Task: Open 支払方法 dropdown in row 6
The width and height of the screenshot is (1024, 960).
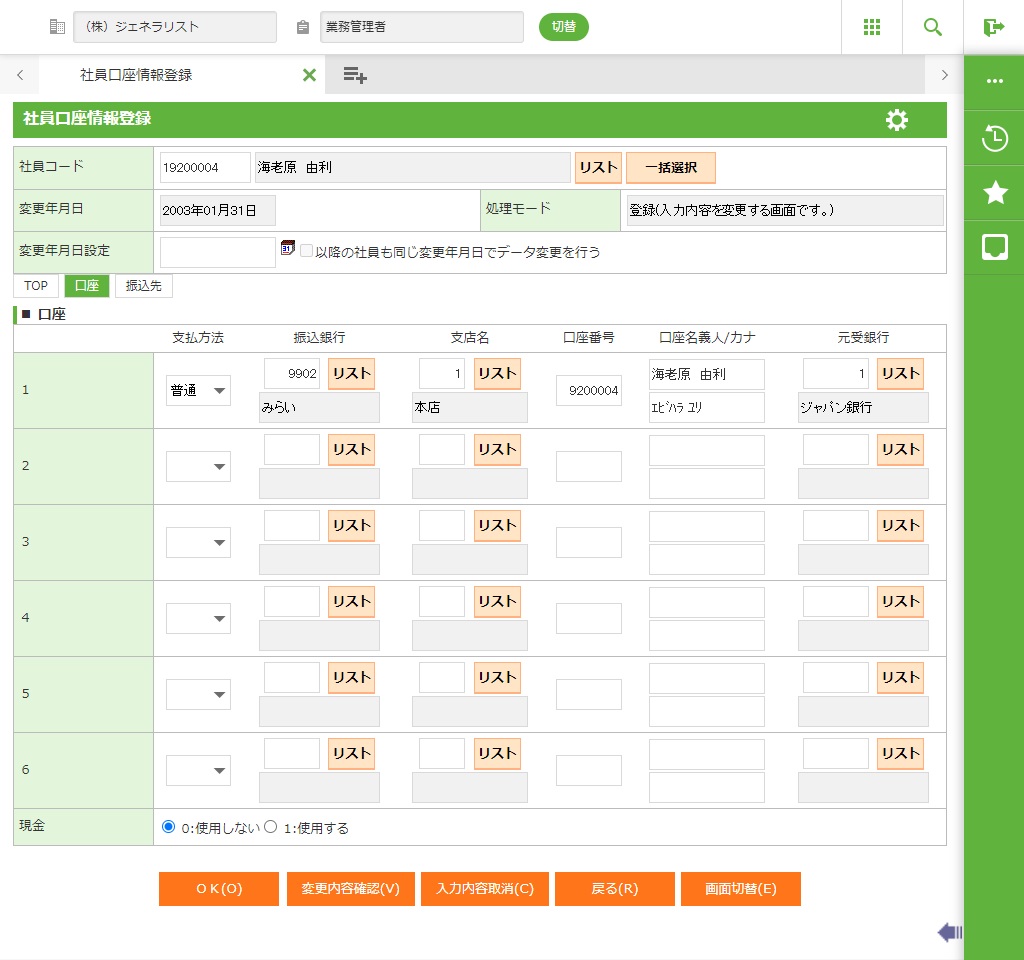Action: click(x=198, y=770)
